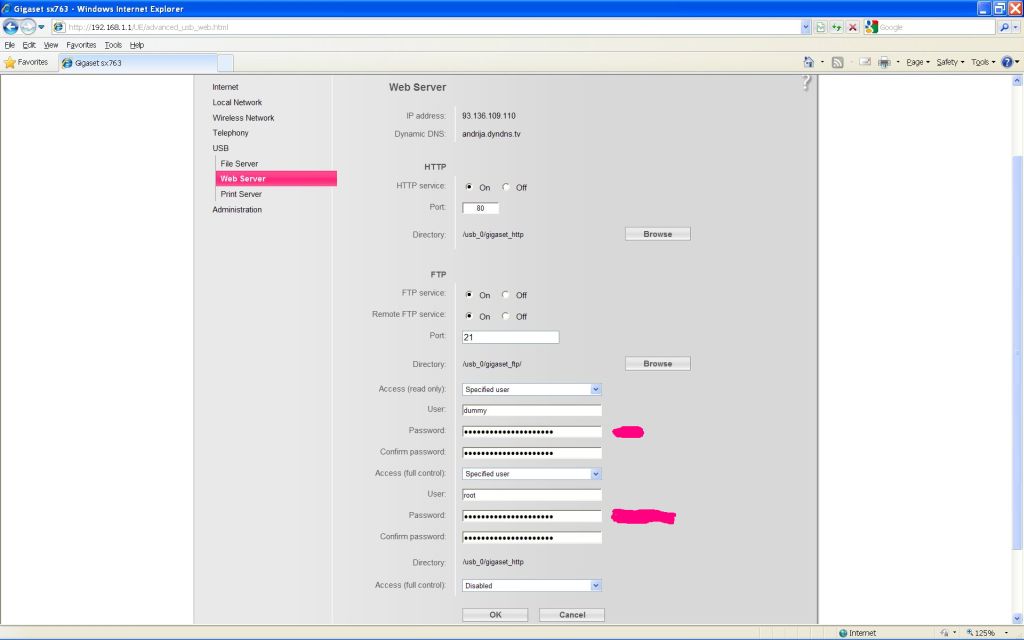Viewport: 1024px width, 640px height.
Task: Select the Gigaset sx763 browser tab
Action: point(138,63)
